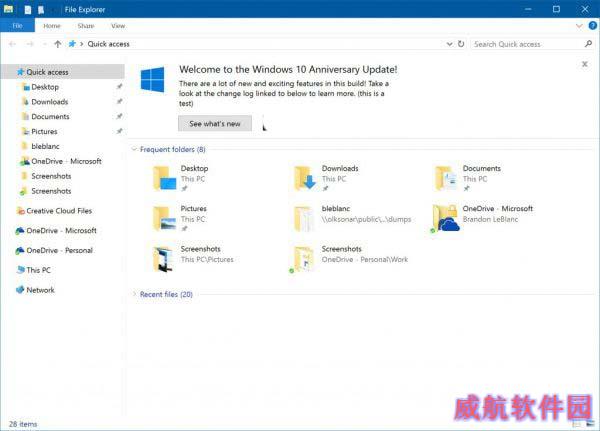Click the Brandon LeBlanc subtitle text
The width and height of the screenshot is (600, 431).
(490, 219)
